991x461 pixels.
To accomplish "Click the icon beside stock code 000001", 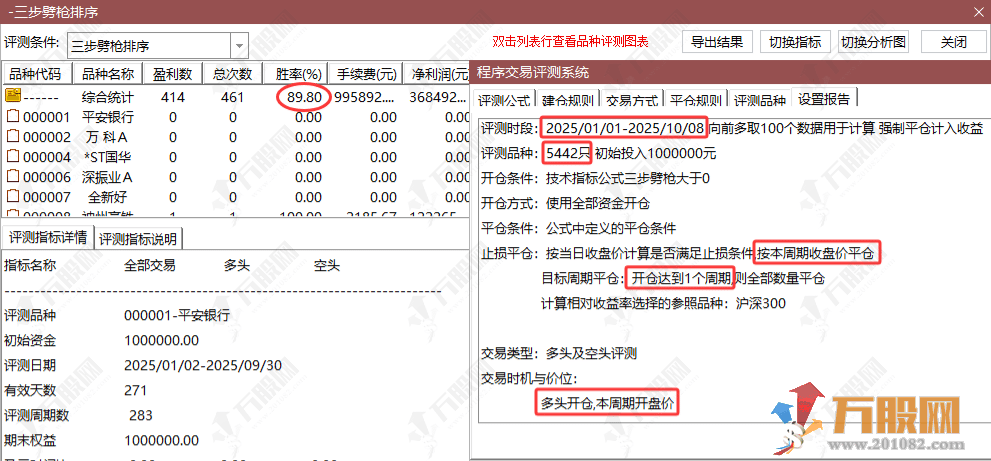I will tap(13, 117).
